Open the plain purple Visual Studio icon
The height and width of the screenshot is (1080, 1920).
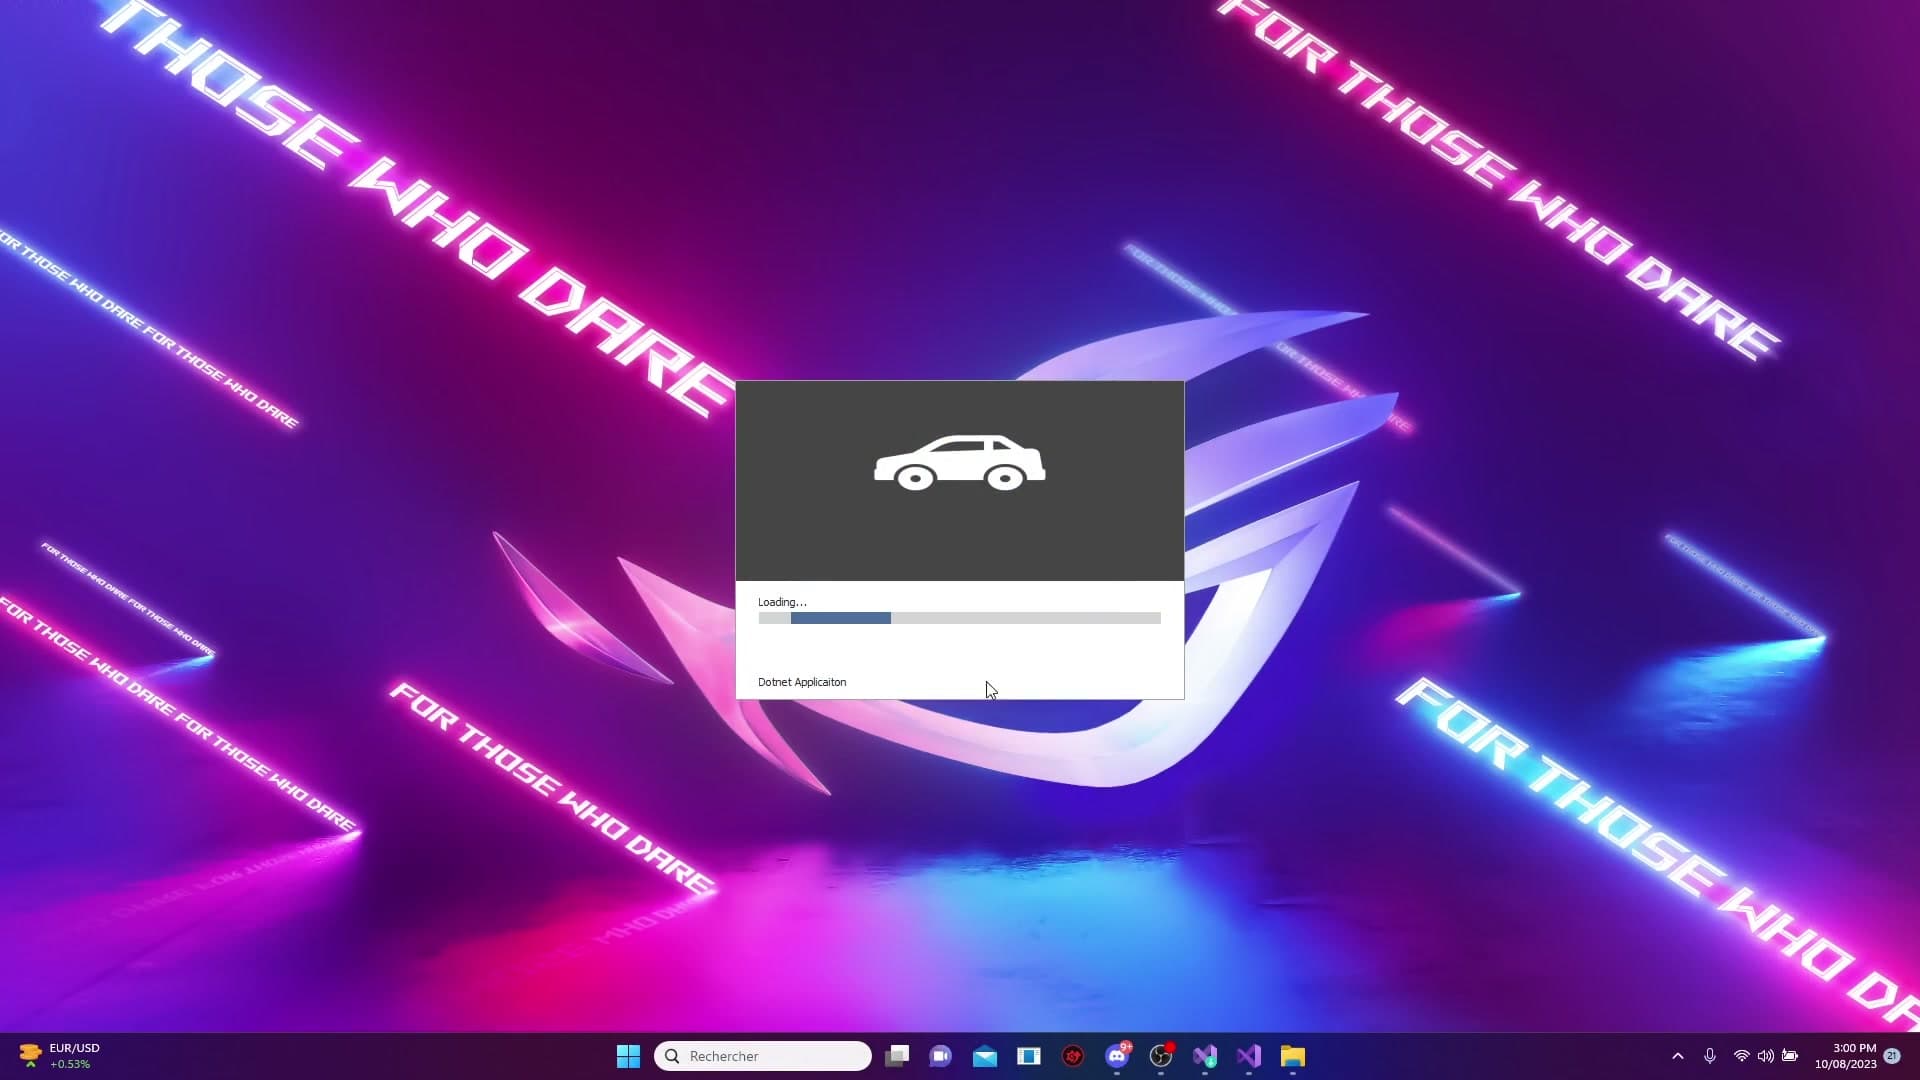[x=1249, y=1056]
